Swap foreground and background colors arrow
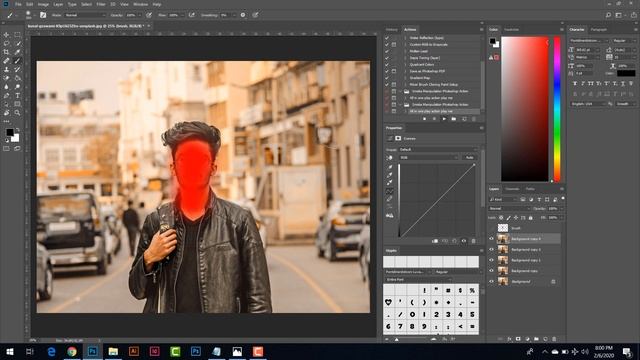The image size is (640, 360). 18,129
